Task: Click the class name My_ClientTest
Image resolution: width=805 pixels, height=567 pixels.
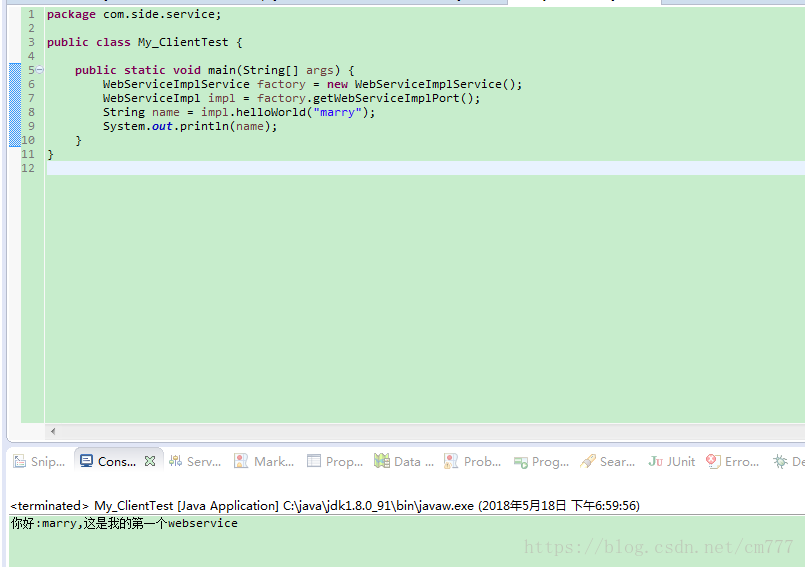Action: click(183, 42)
